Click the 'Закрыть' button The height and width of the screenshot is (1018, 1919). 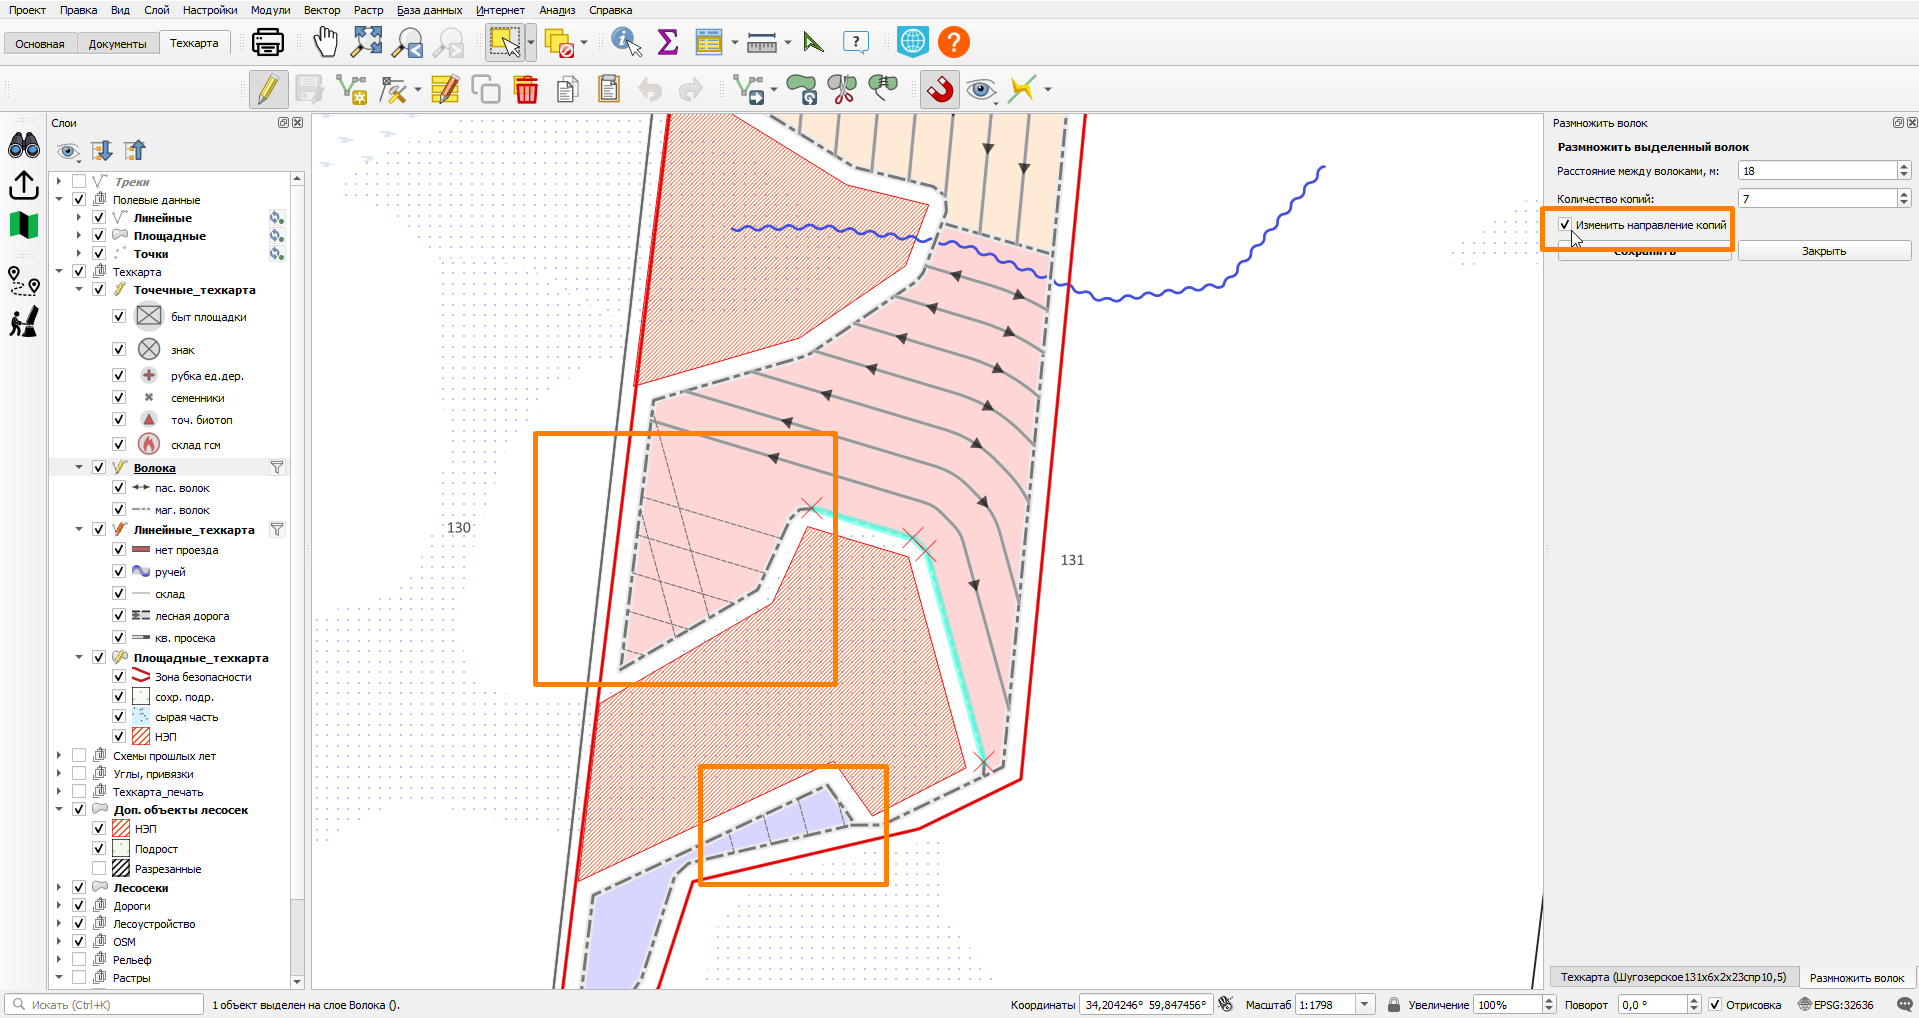[1824, 251]
